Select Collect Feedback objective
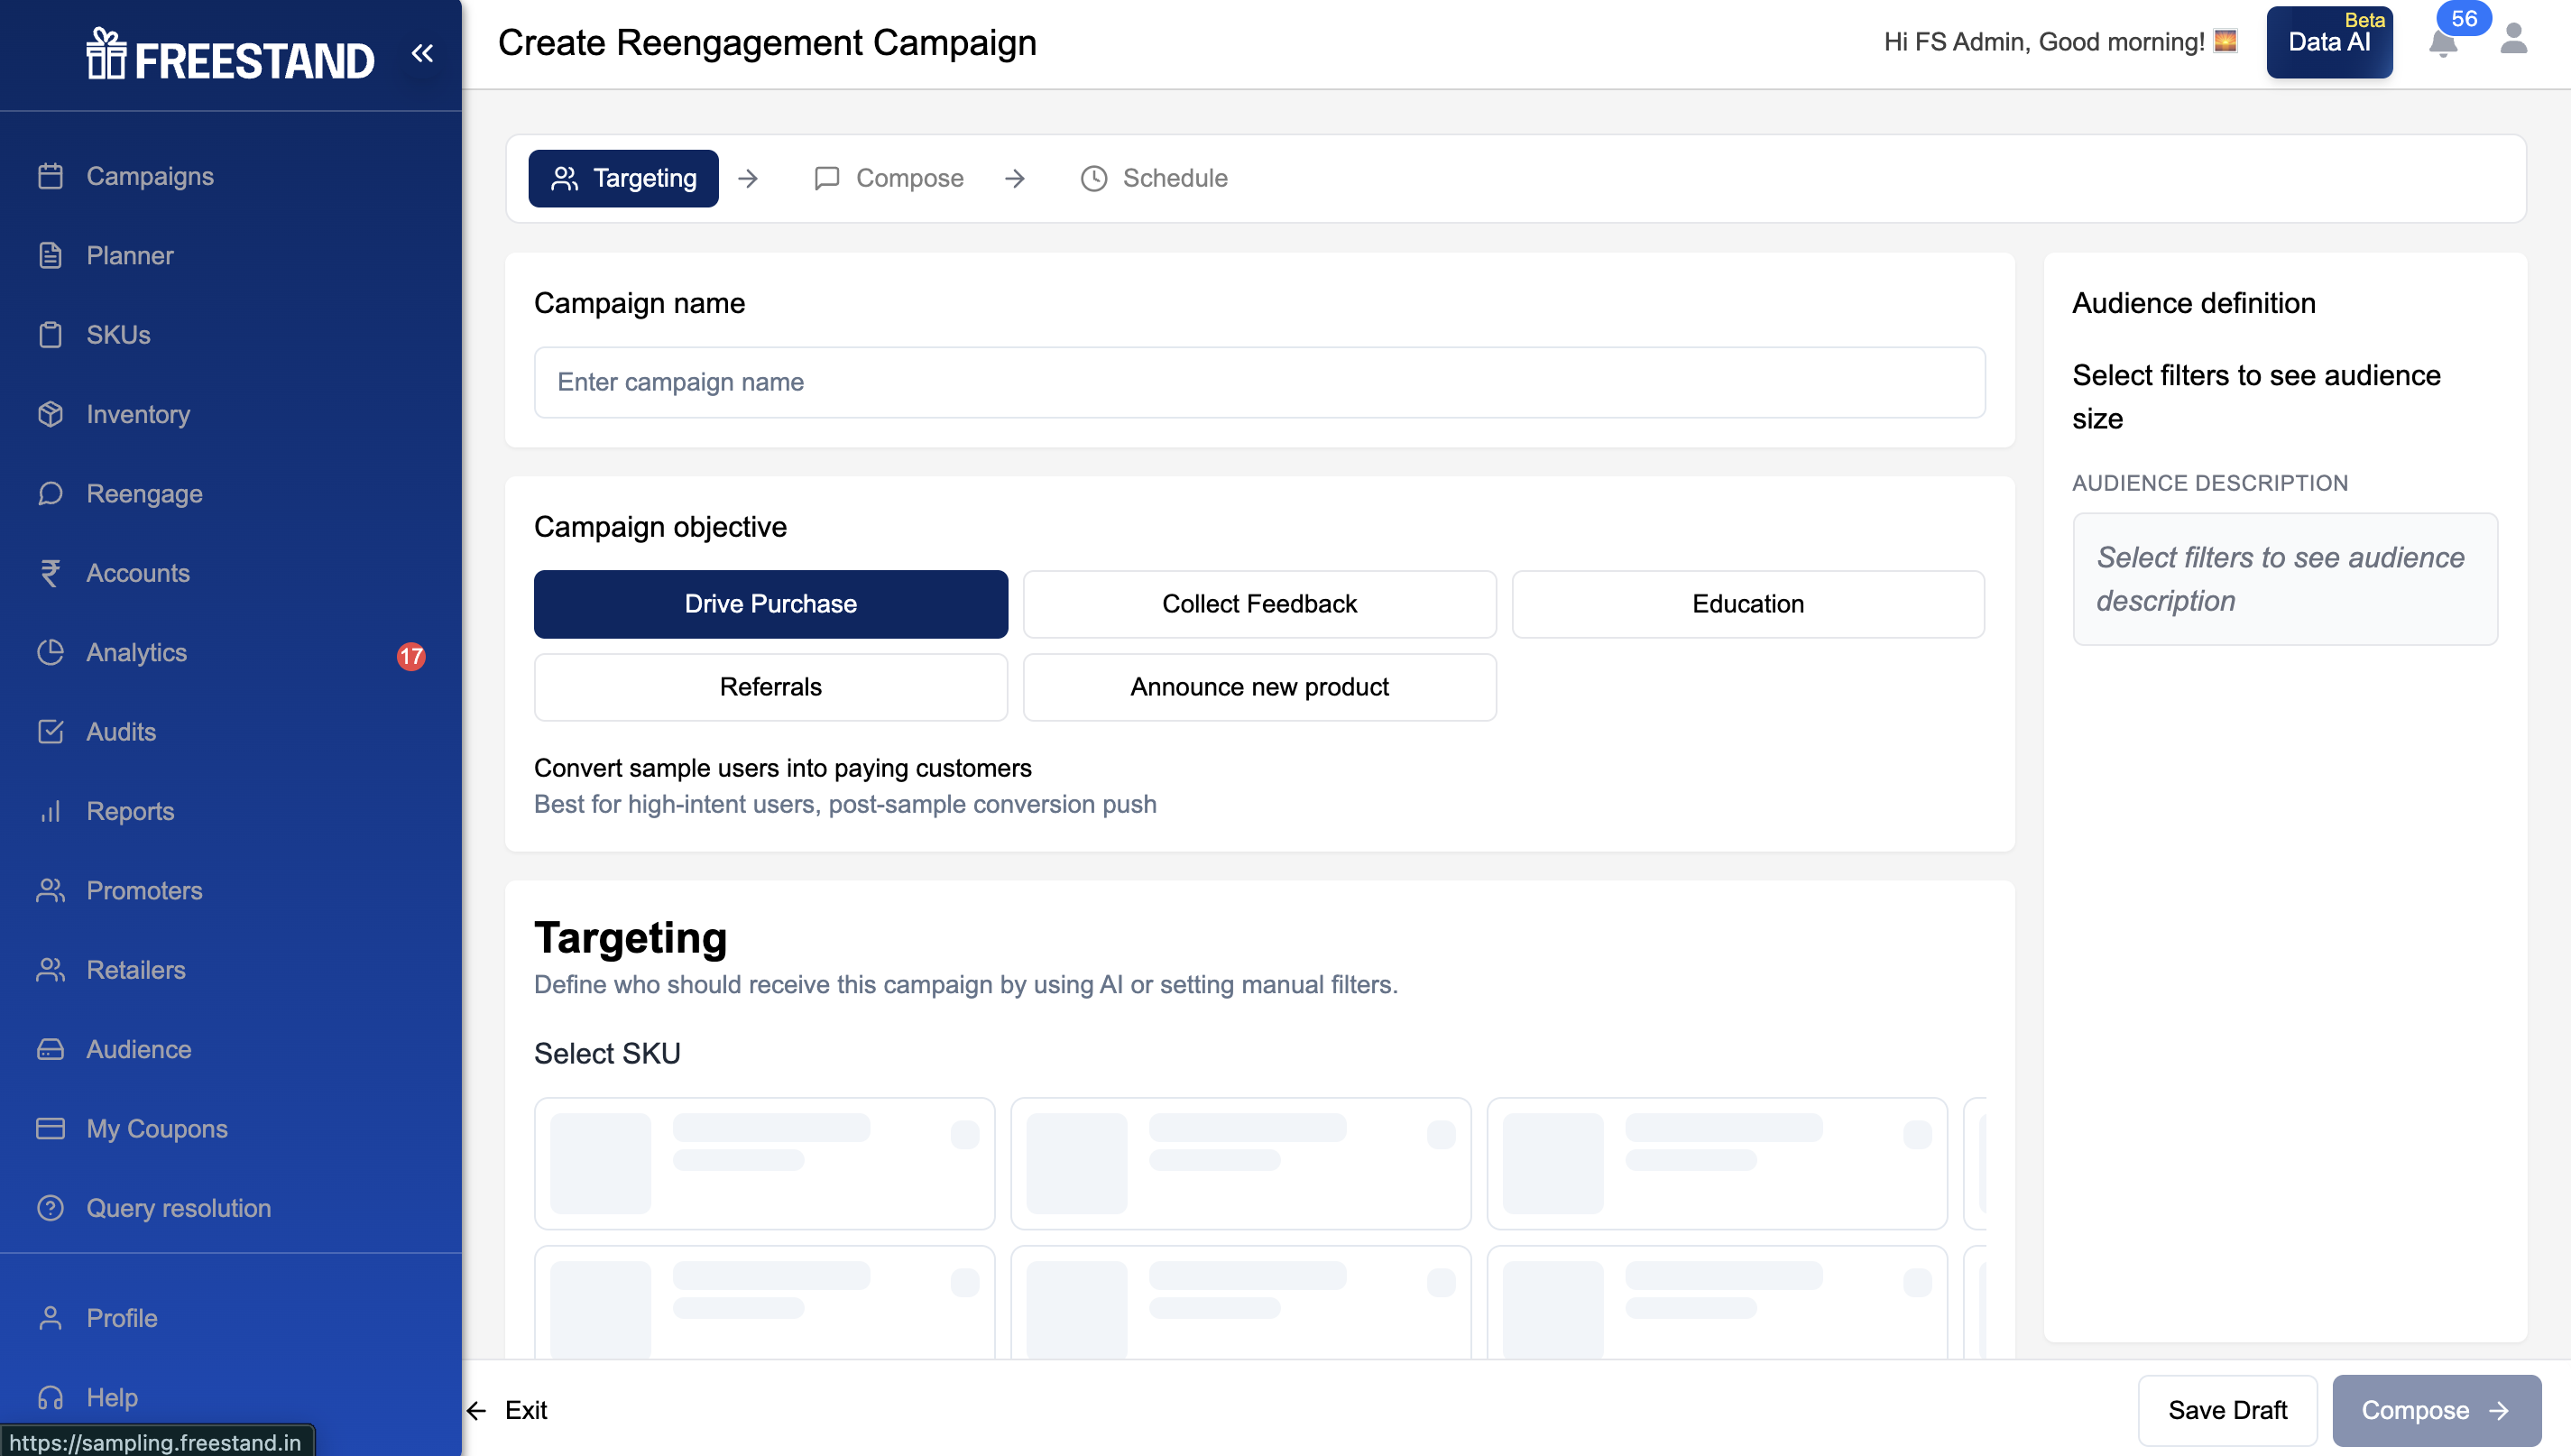2571x1456 pixels. 1259,604
